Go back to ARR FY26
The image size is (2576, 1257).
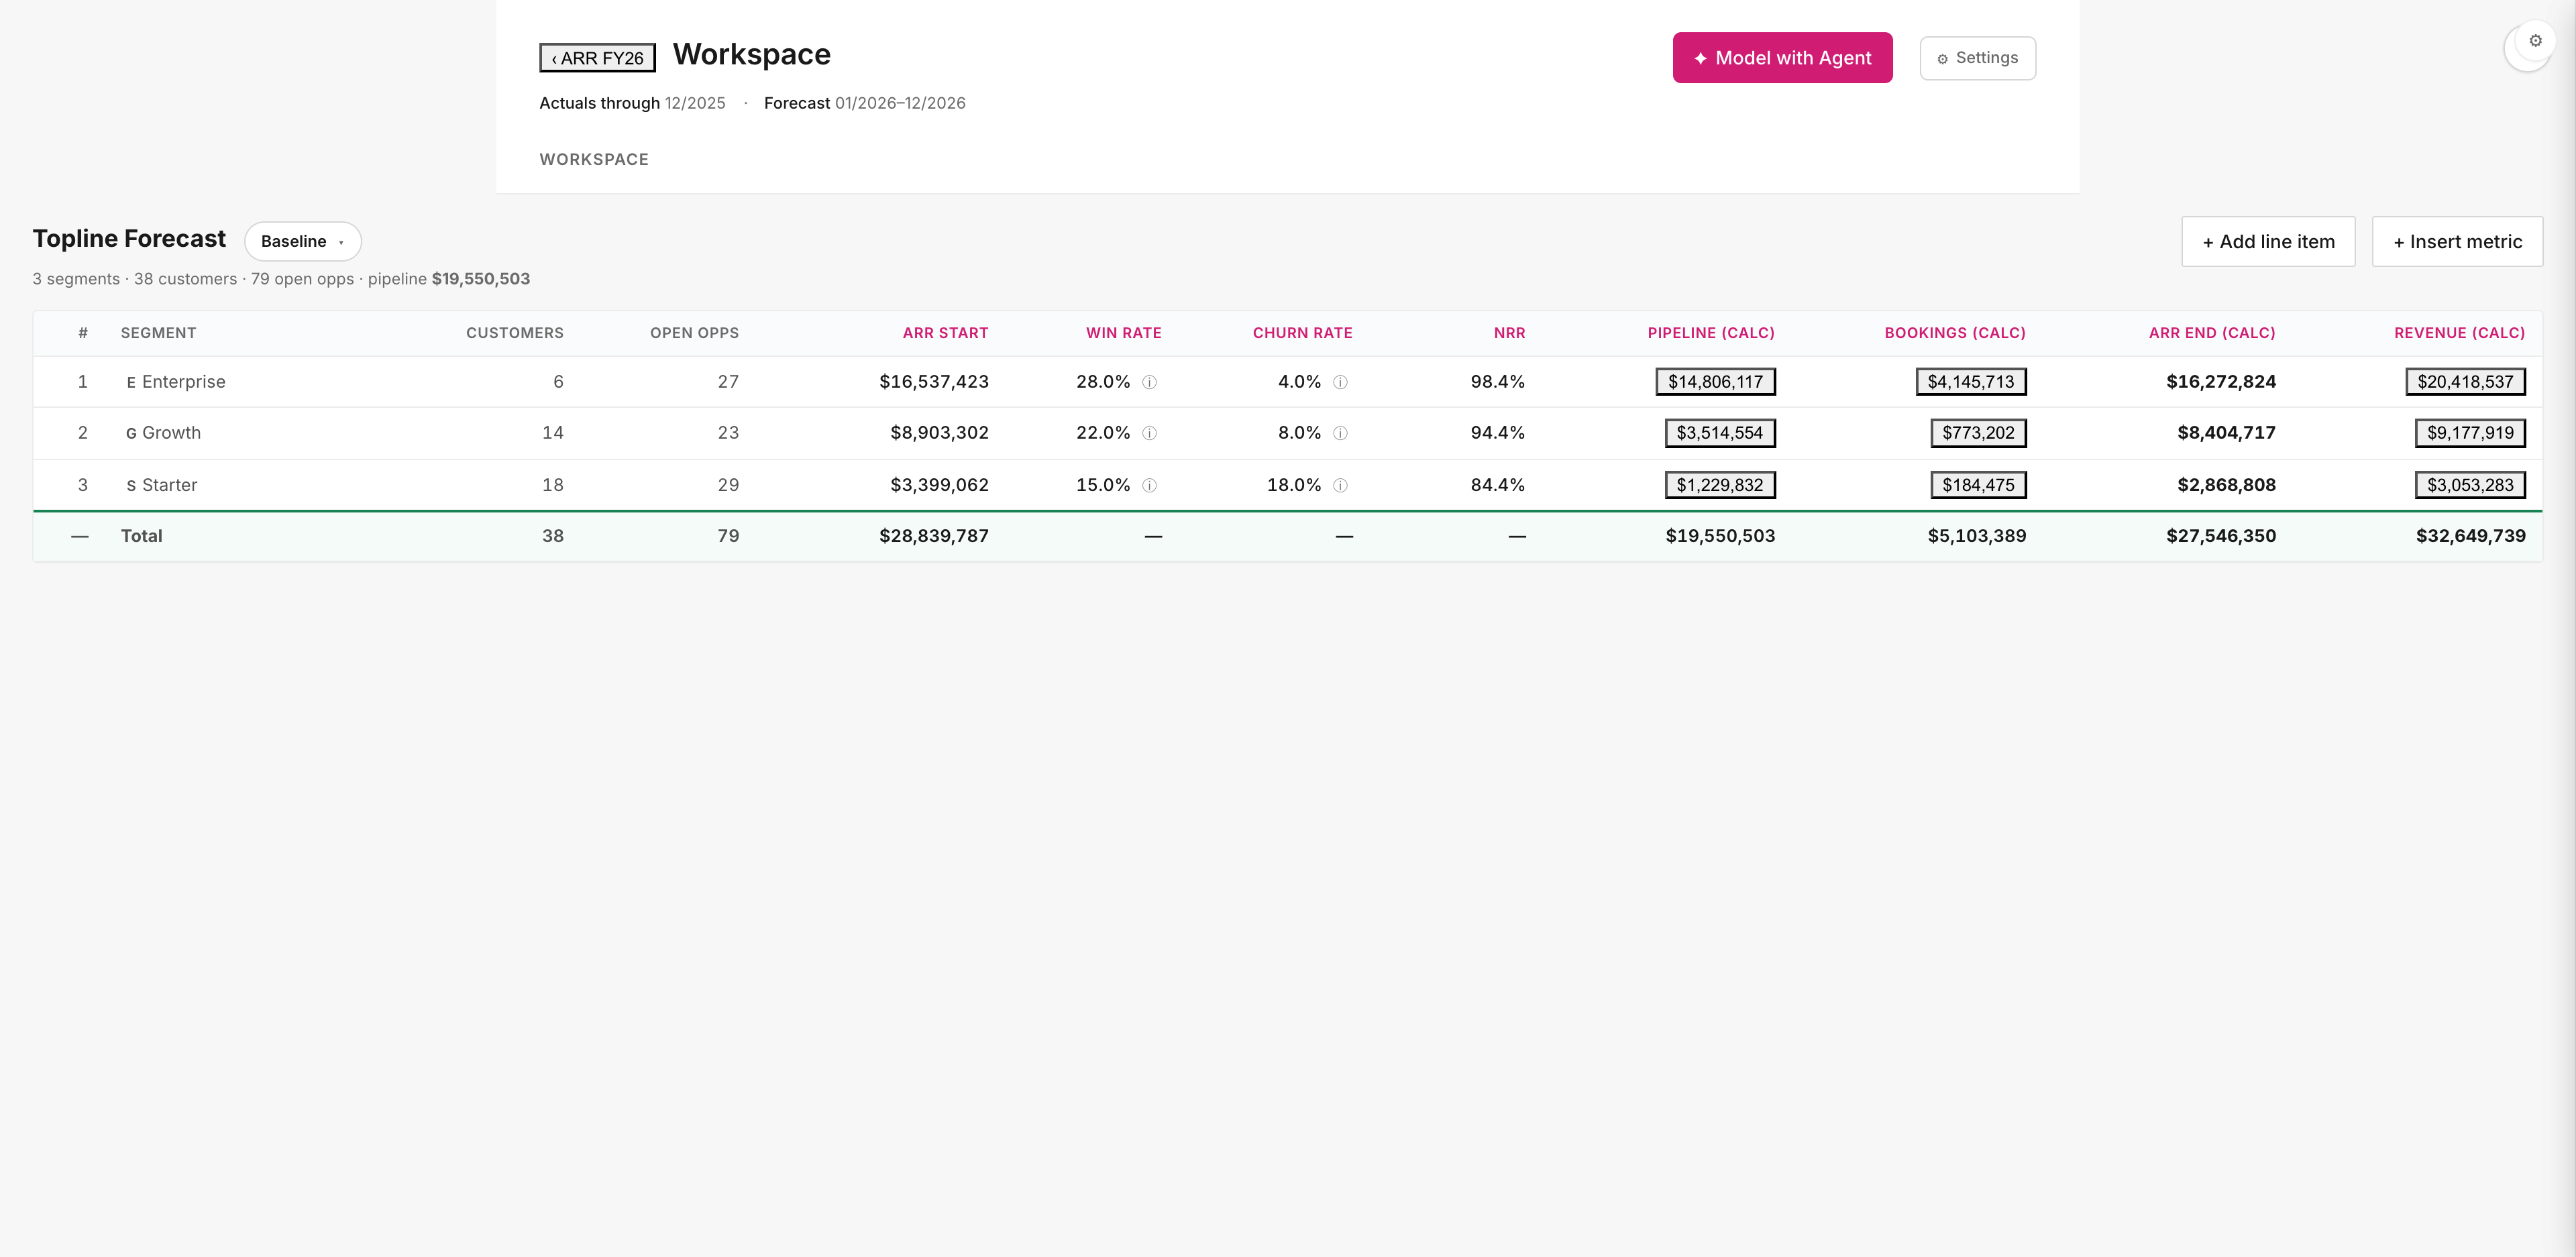click(x=598, y=58)
